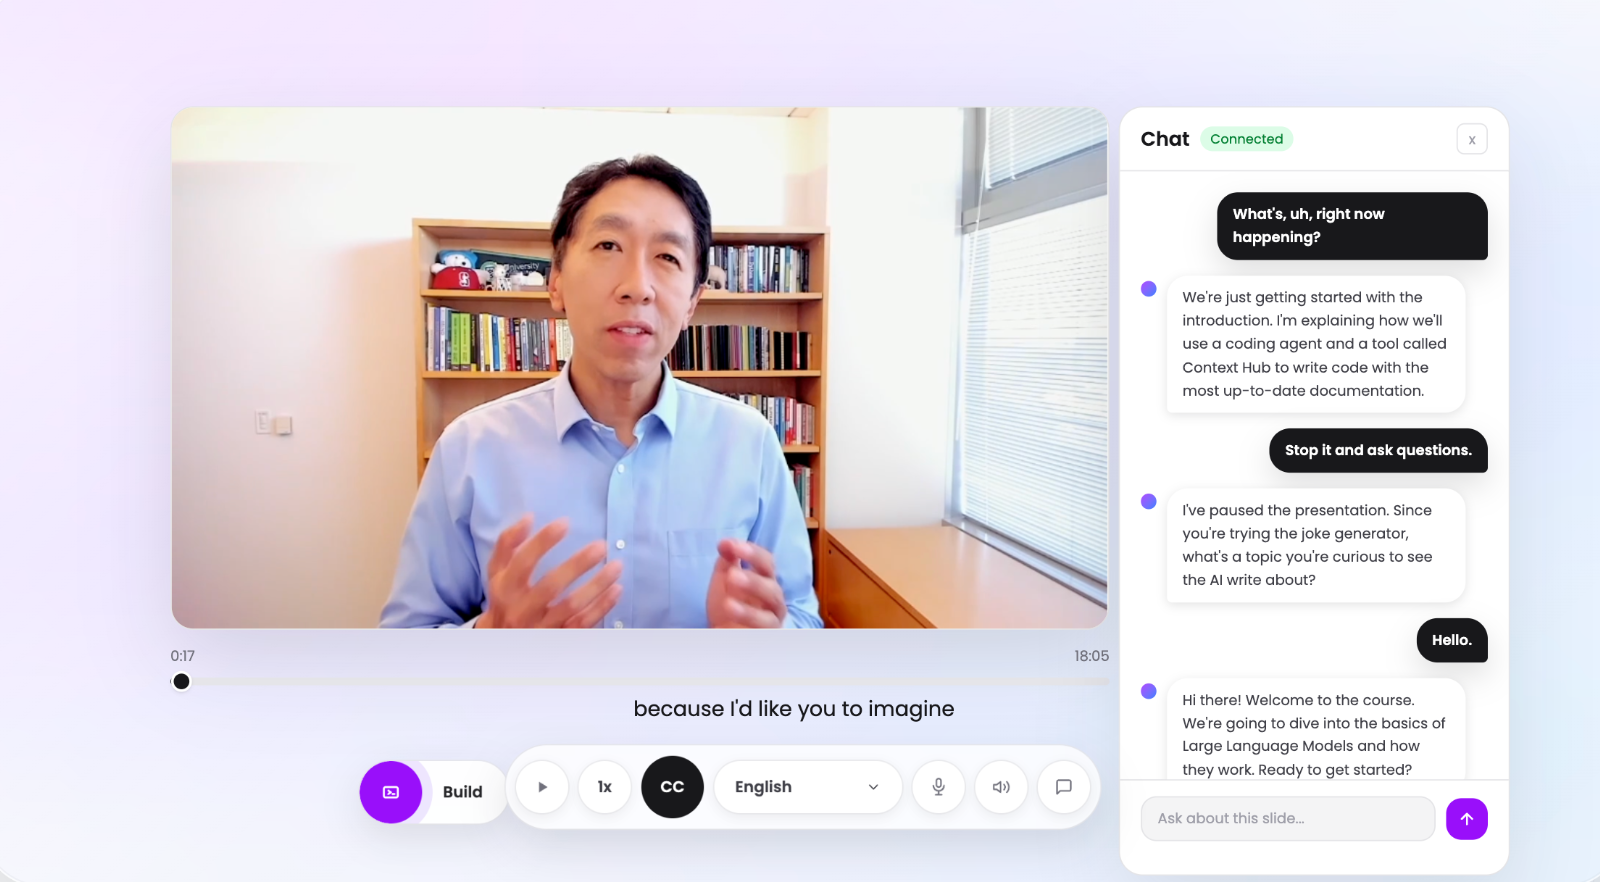Click the assistant avatar dot beside paused reply
This screenshot has height=882, width=1600.
(x=1149, y=501)
